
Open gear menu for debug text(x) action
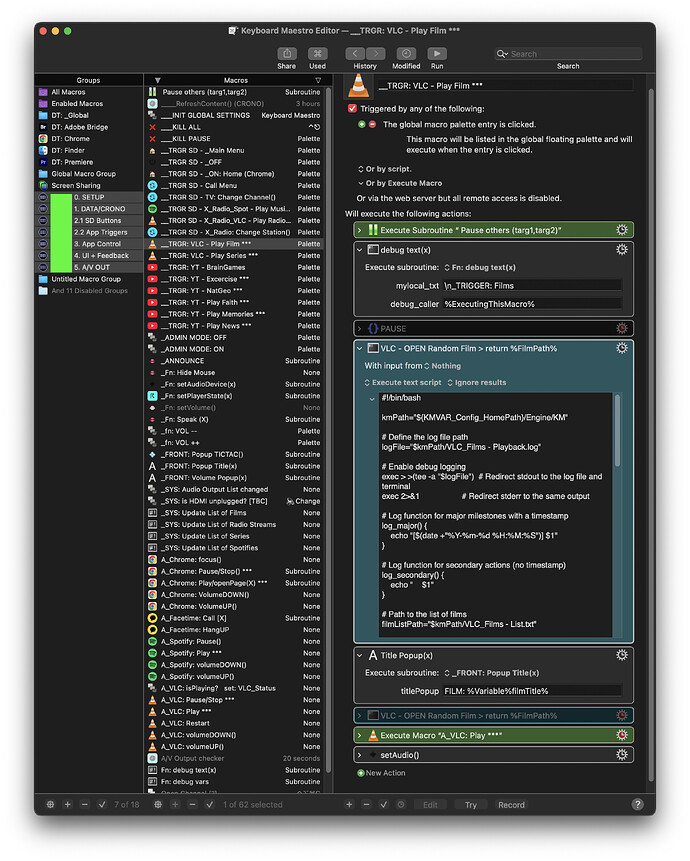[x=621, y=249]
